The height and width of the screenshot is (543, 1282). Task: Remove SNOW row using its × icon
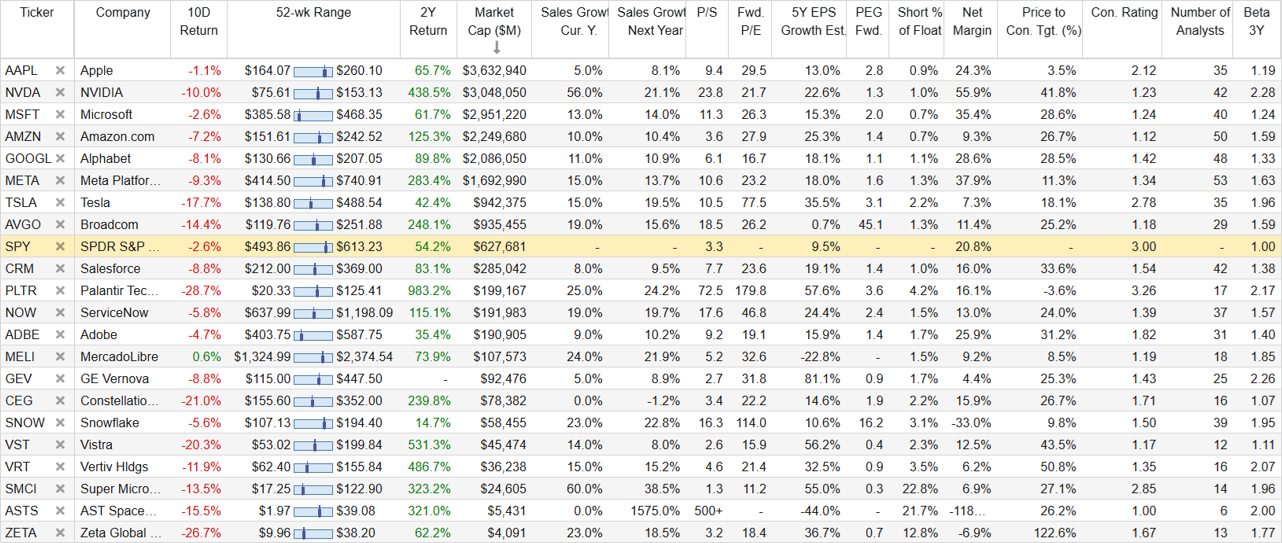click(60, 423)
